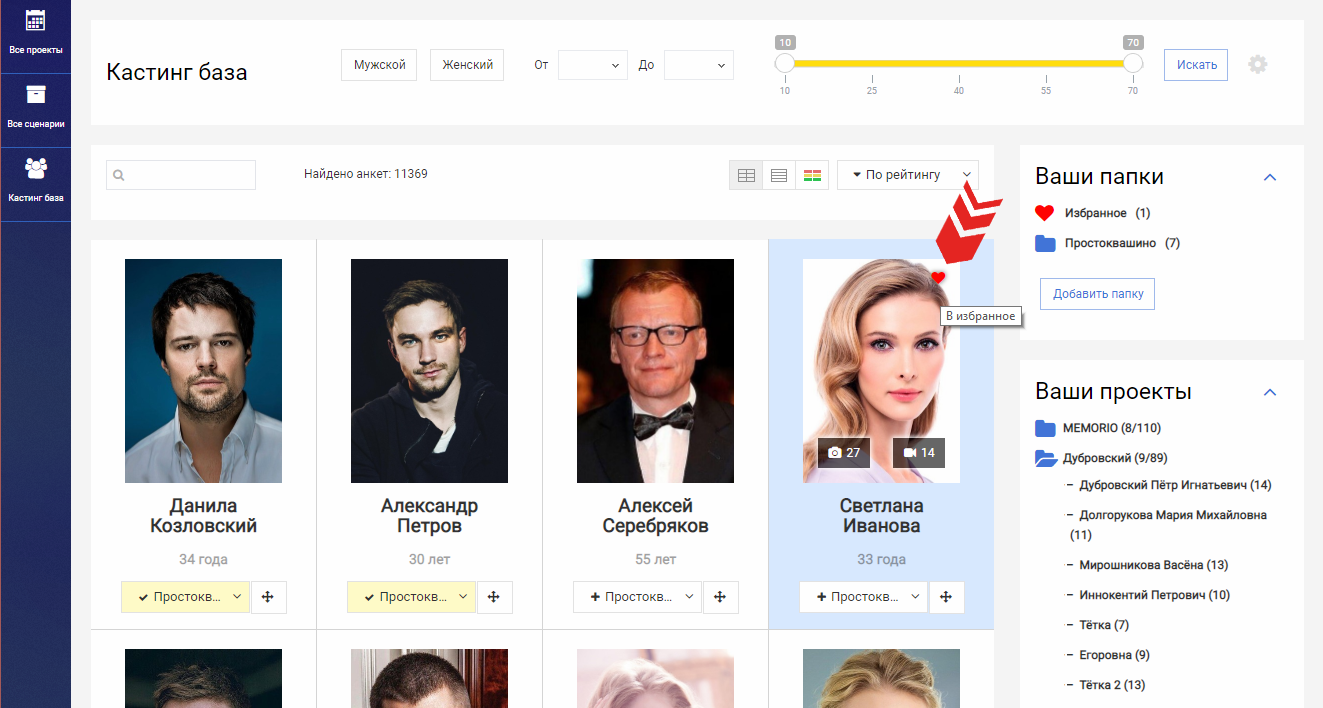Click the move icon under Александр Петров

click(494, 597)
